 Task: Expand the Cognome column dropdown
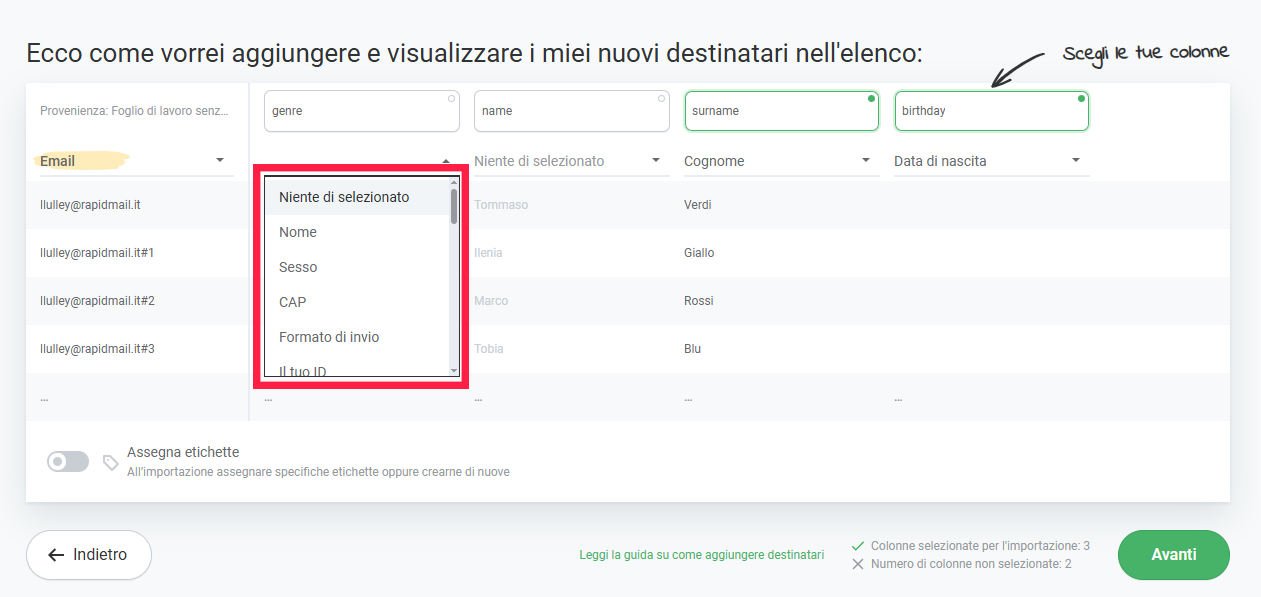pyautogui.click(x=866, y=161)
